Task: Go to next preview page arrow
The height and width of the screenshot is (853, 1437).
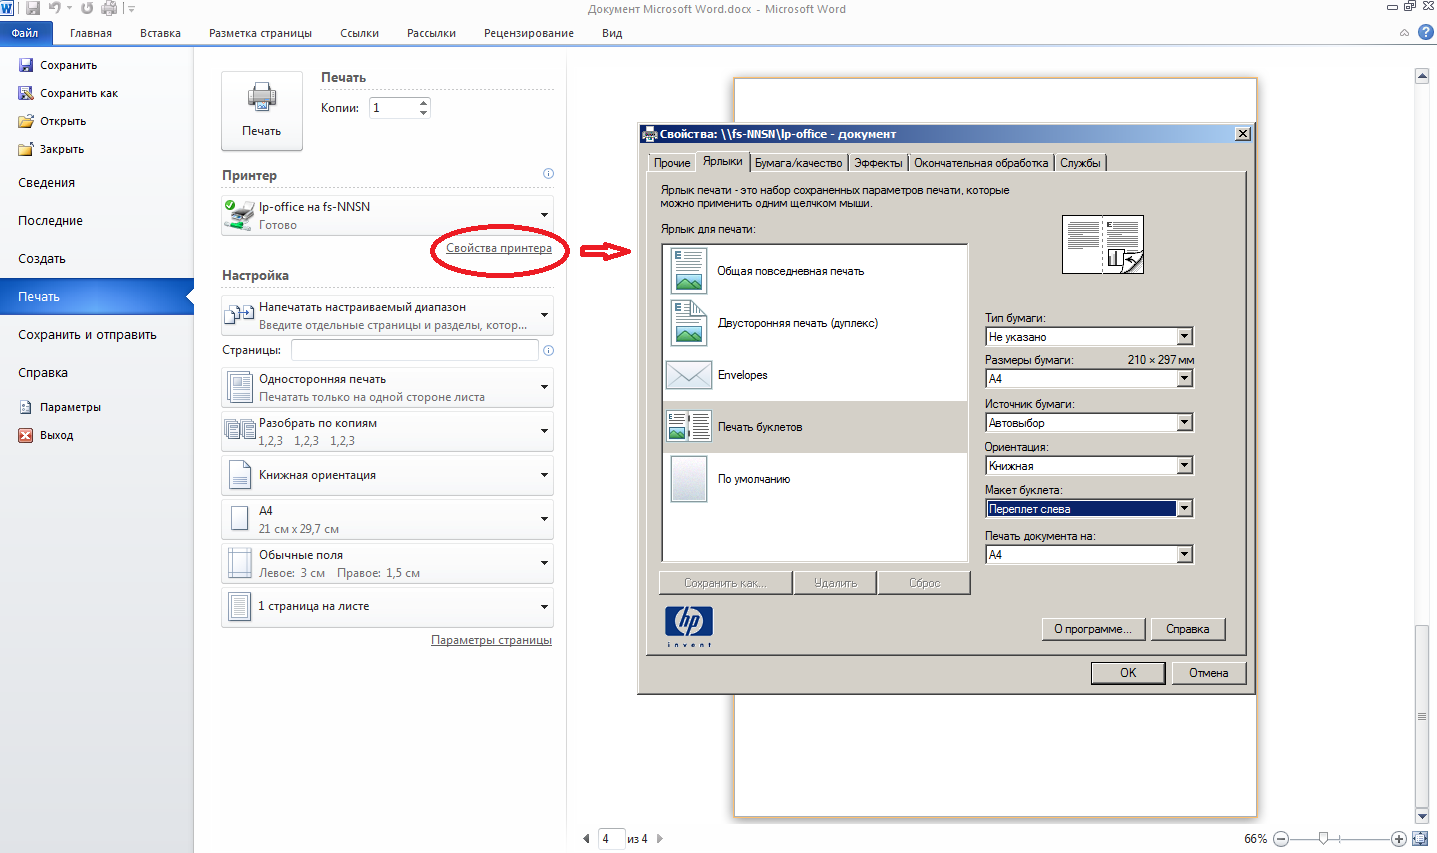Action: pos(660,839)
